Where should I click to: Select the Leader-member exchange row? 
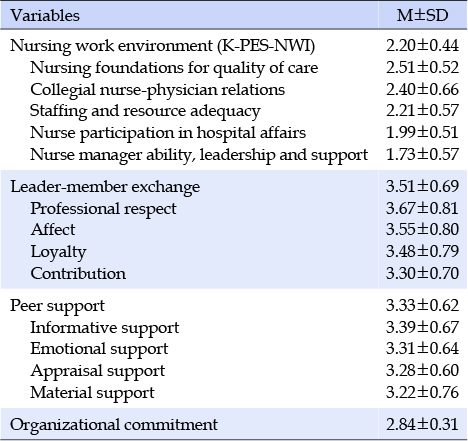[234, 187]
